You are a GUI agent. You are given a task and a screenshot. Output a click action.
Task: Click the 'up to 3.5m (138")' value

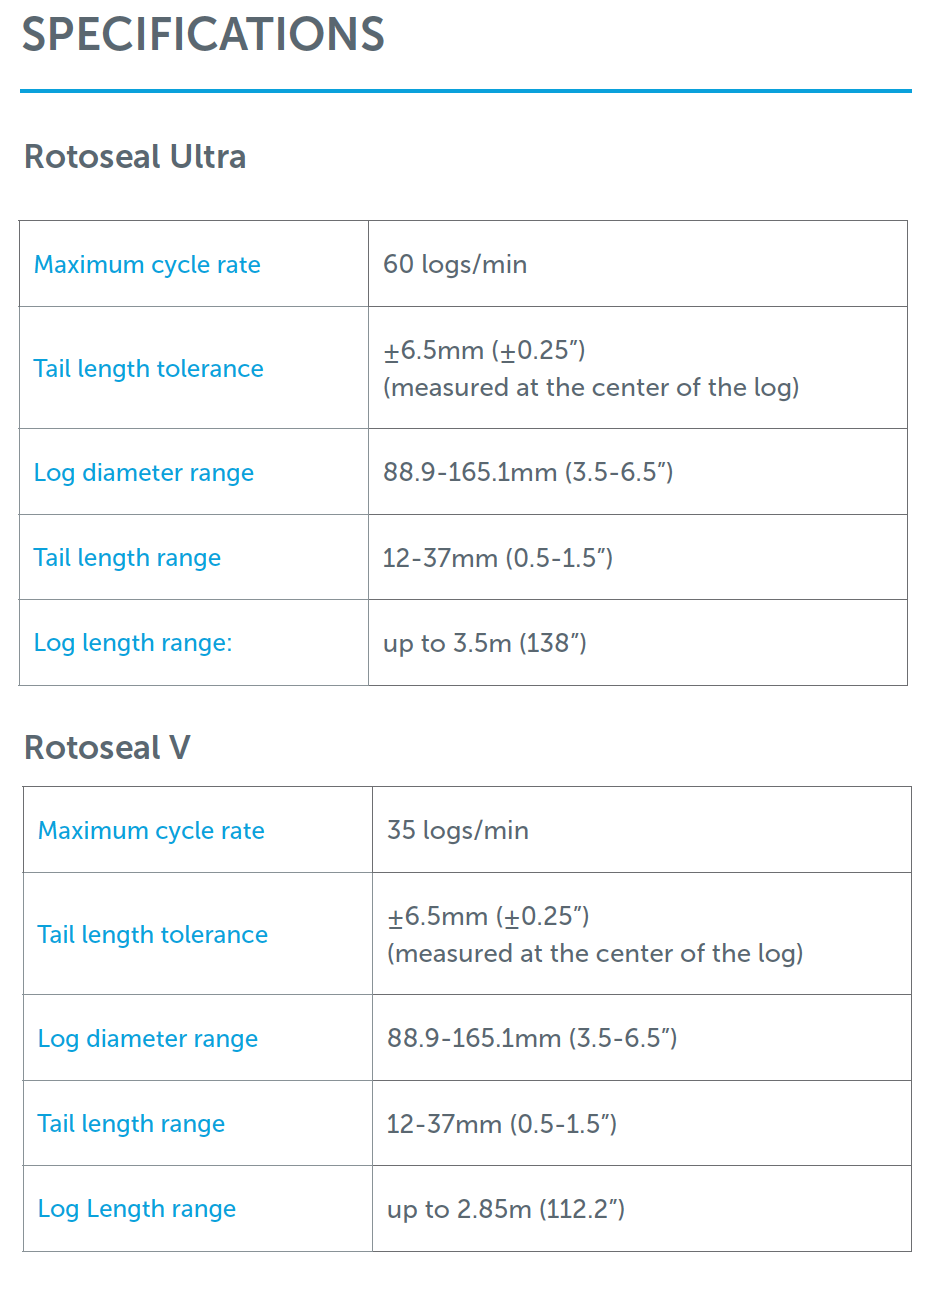coord(485,643)
